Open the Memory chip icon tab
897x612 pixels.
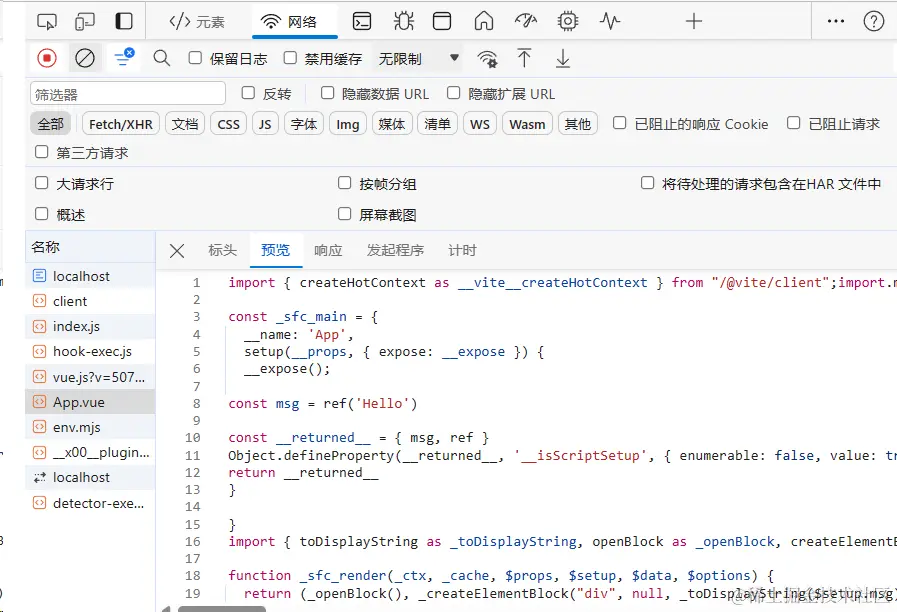(567, 22)
